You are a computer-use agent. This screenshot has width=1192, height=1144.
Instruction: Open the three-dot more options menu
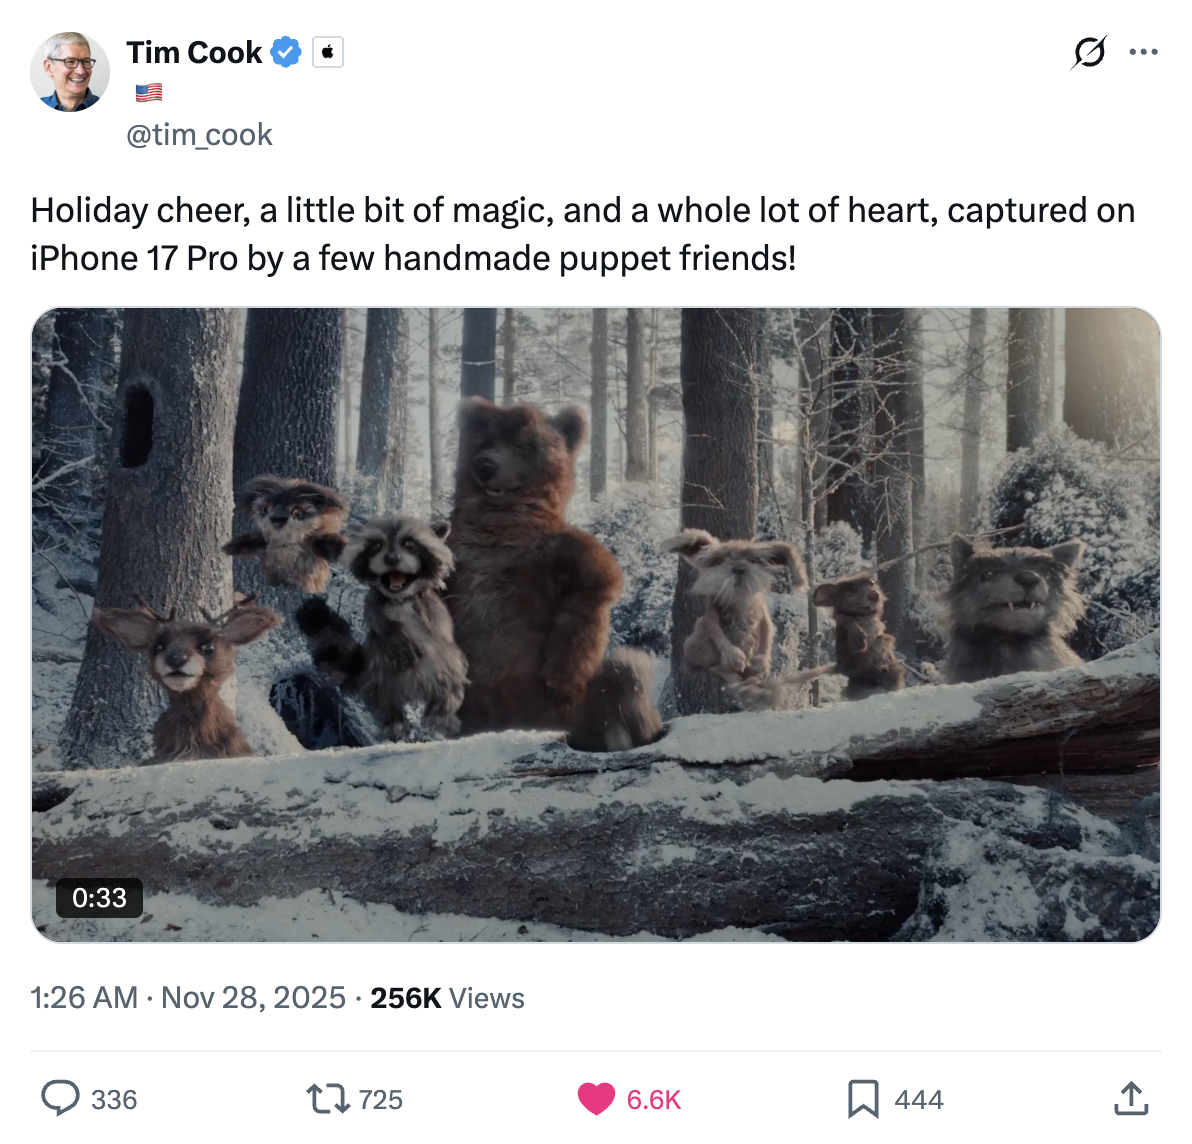(x=1143, y=52)
